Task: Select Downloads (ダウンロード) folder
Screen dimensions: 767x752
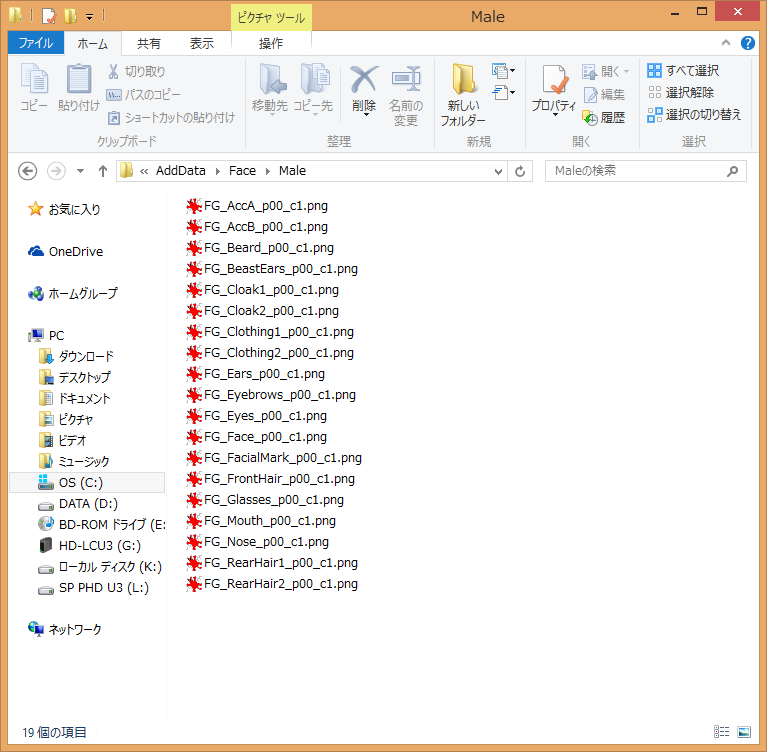Action: tap(76, 356)
